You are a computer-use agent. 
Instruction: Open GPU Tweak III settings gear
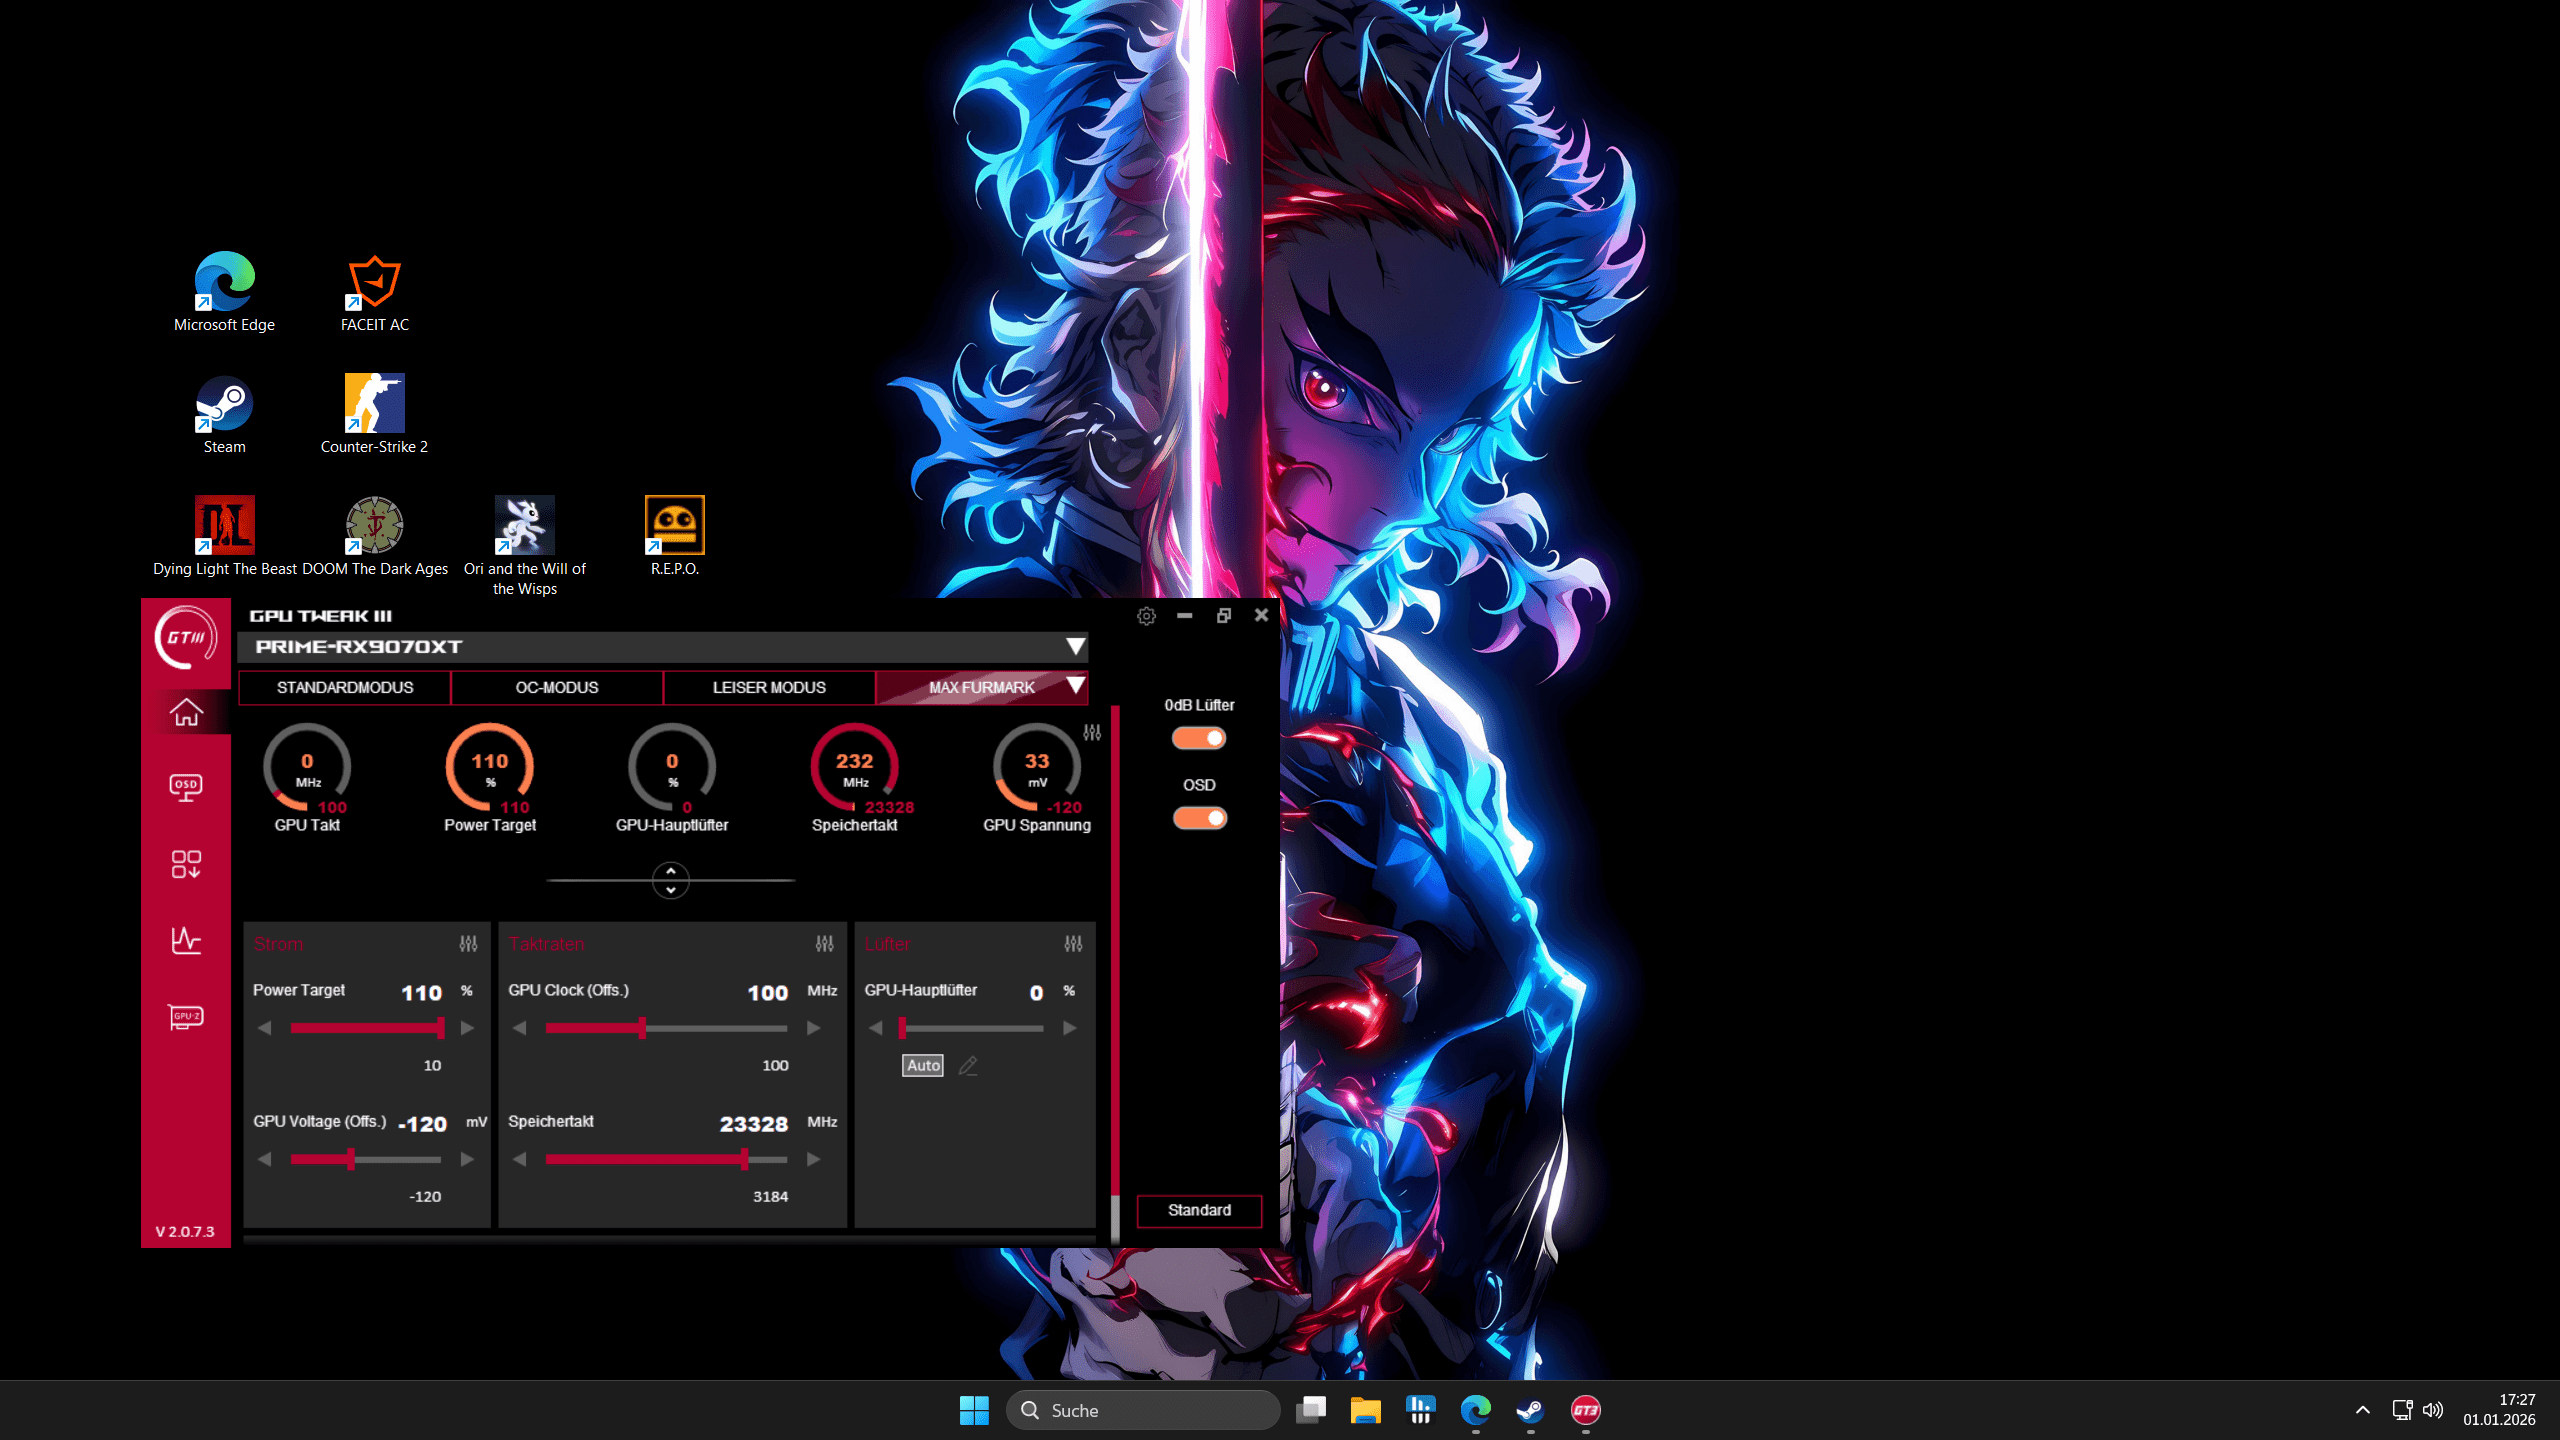[1145, 615]
